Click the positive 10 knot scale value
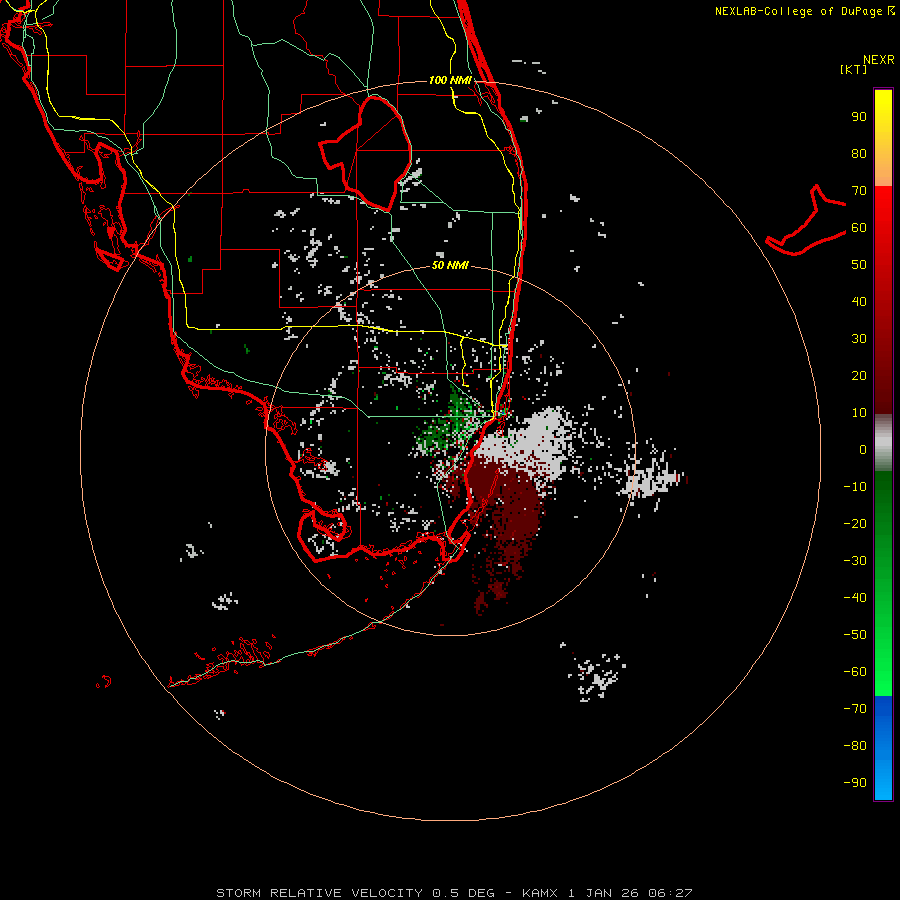Viewport: 900px width, 900px height. (x=859, y=413)
